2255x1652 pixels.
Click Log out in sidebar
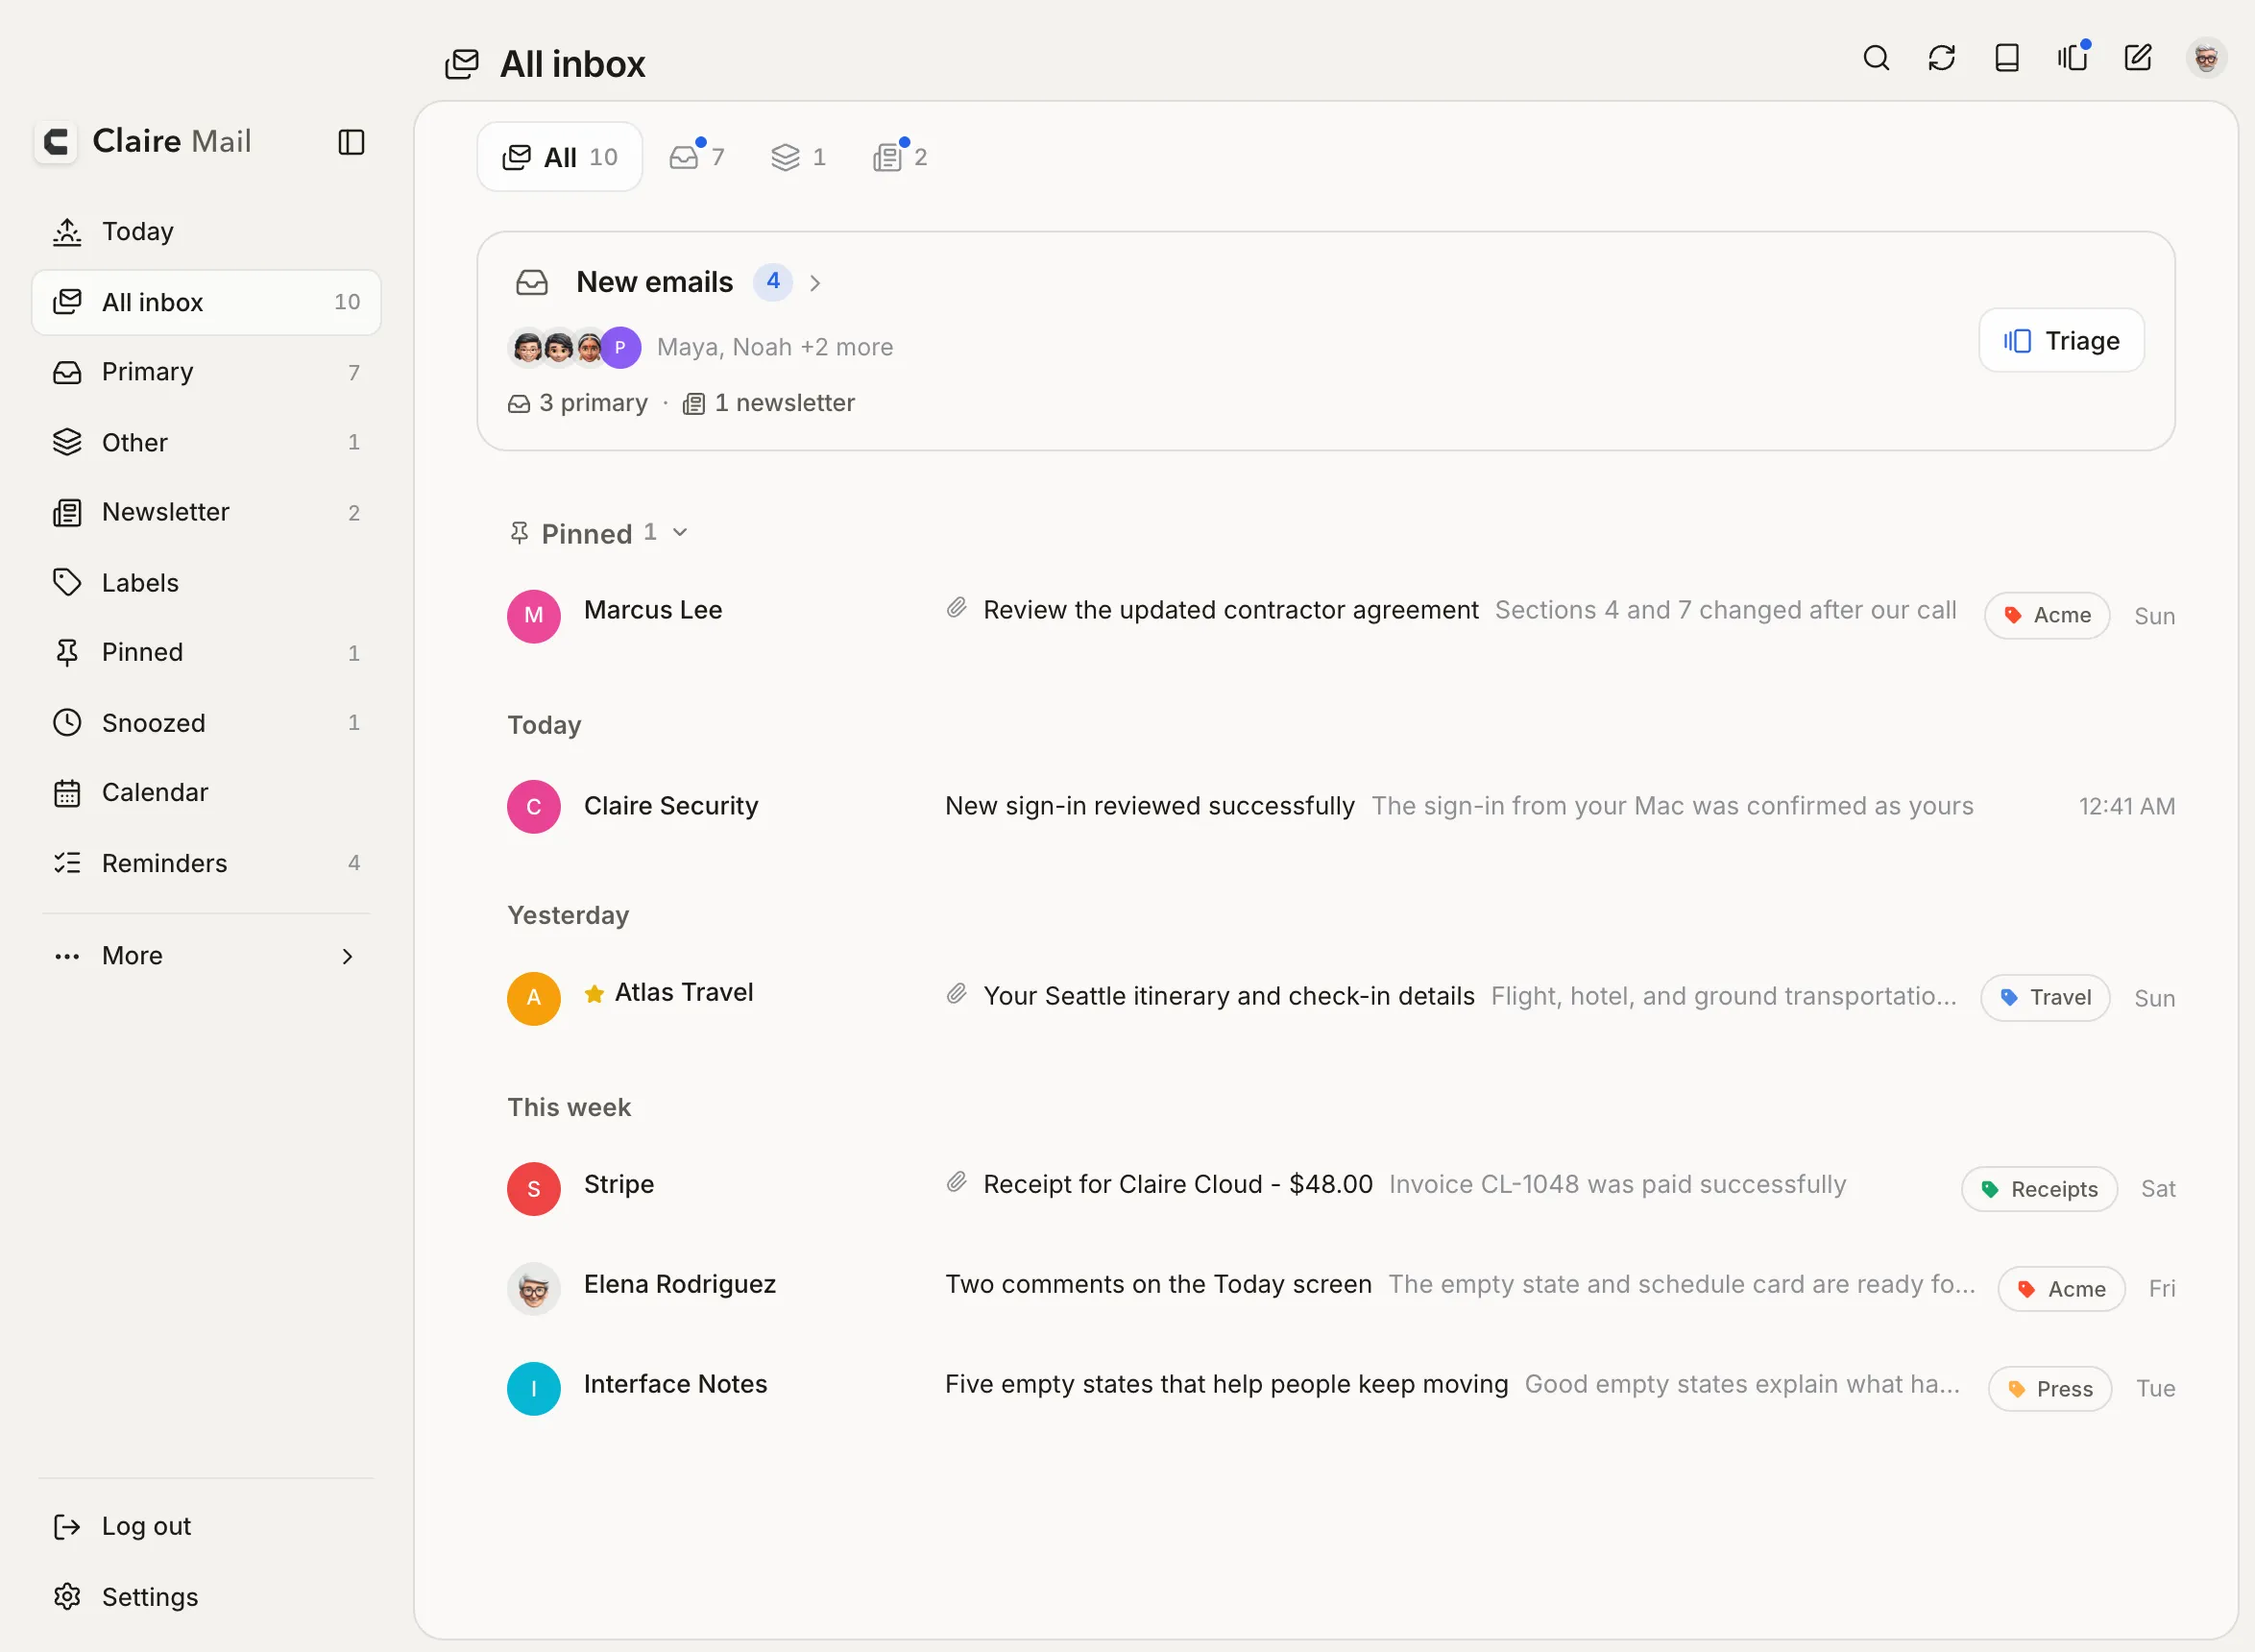click(x=206, y=1526)
